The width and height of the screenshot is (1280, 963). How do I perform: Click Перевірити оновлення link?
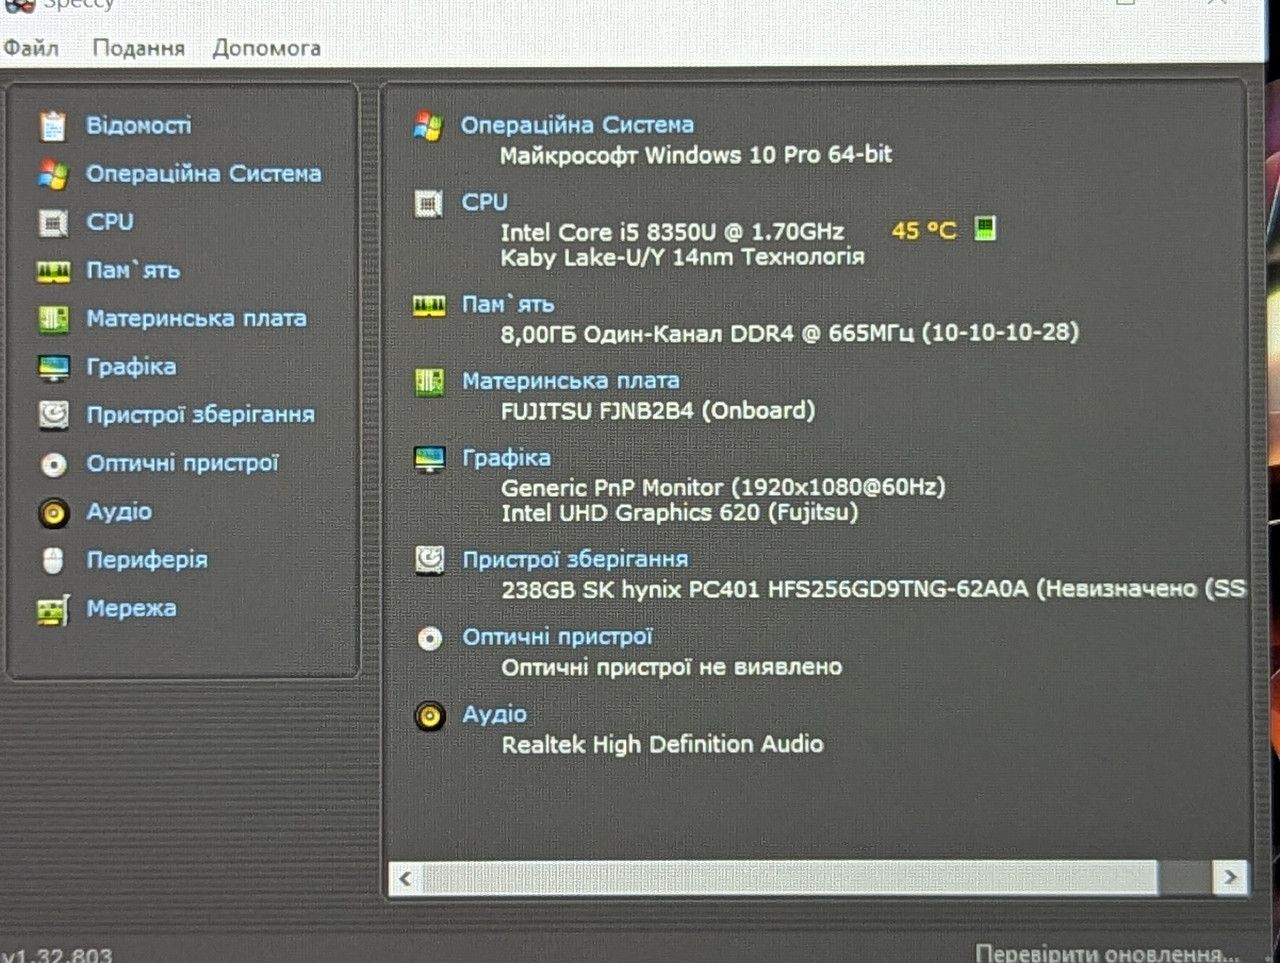point(1107,952)
